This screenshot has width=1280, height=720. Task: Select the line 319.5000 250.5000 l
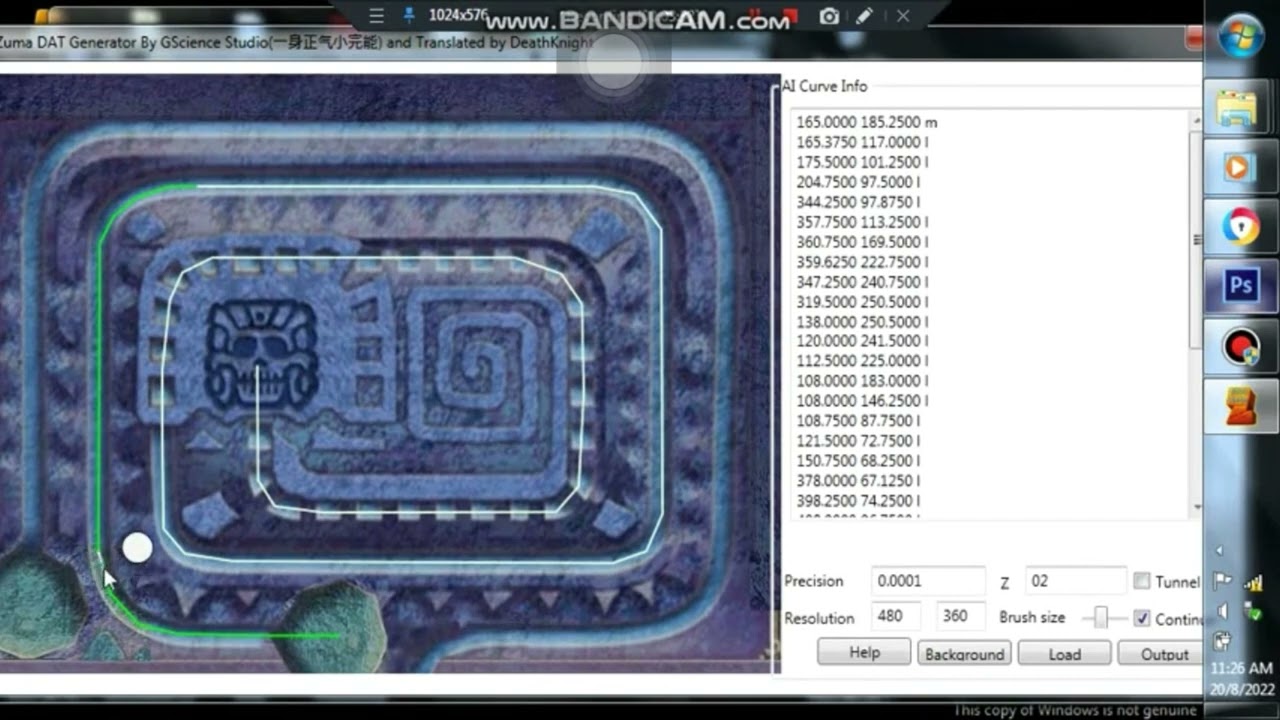(862, 302)
